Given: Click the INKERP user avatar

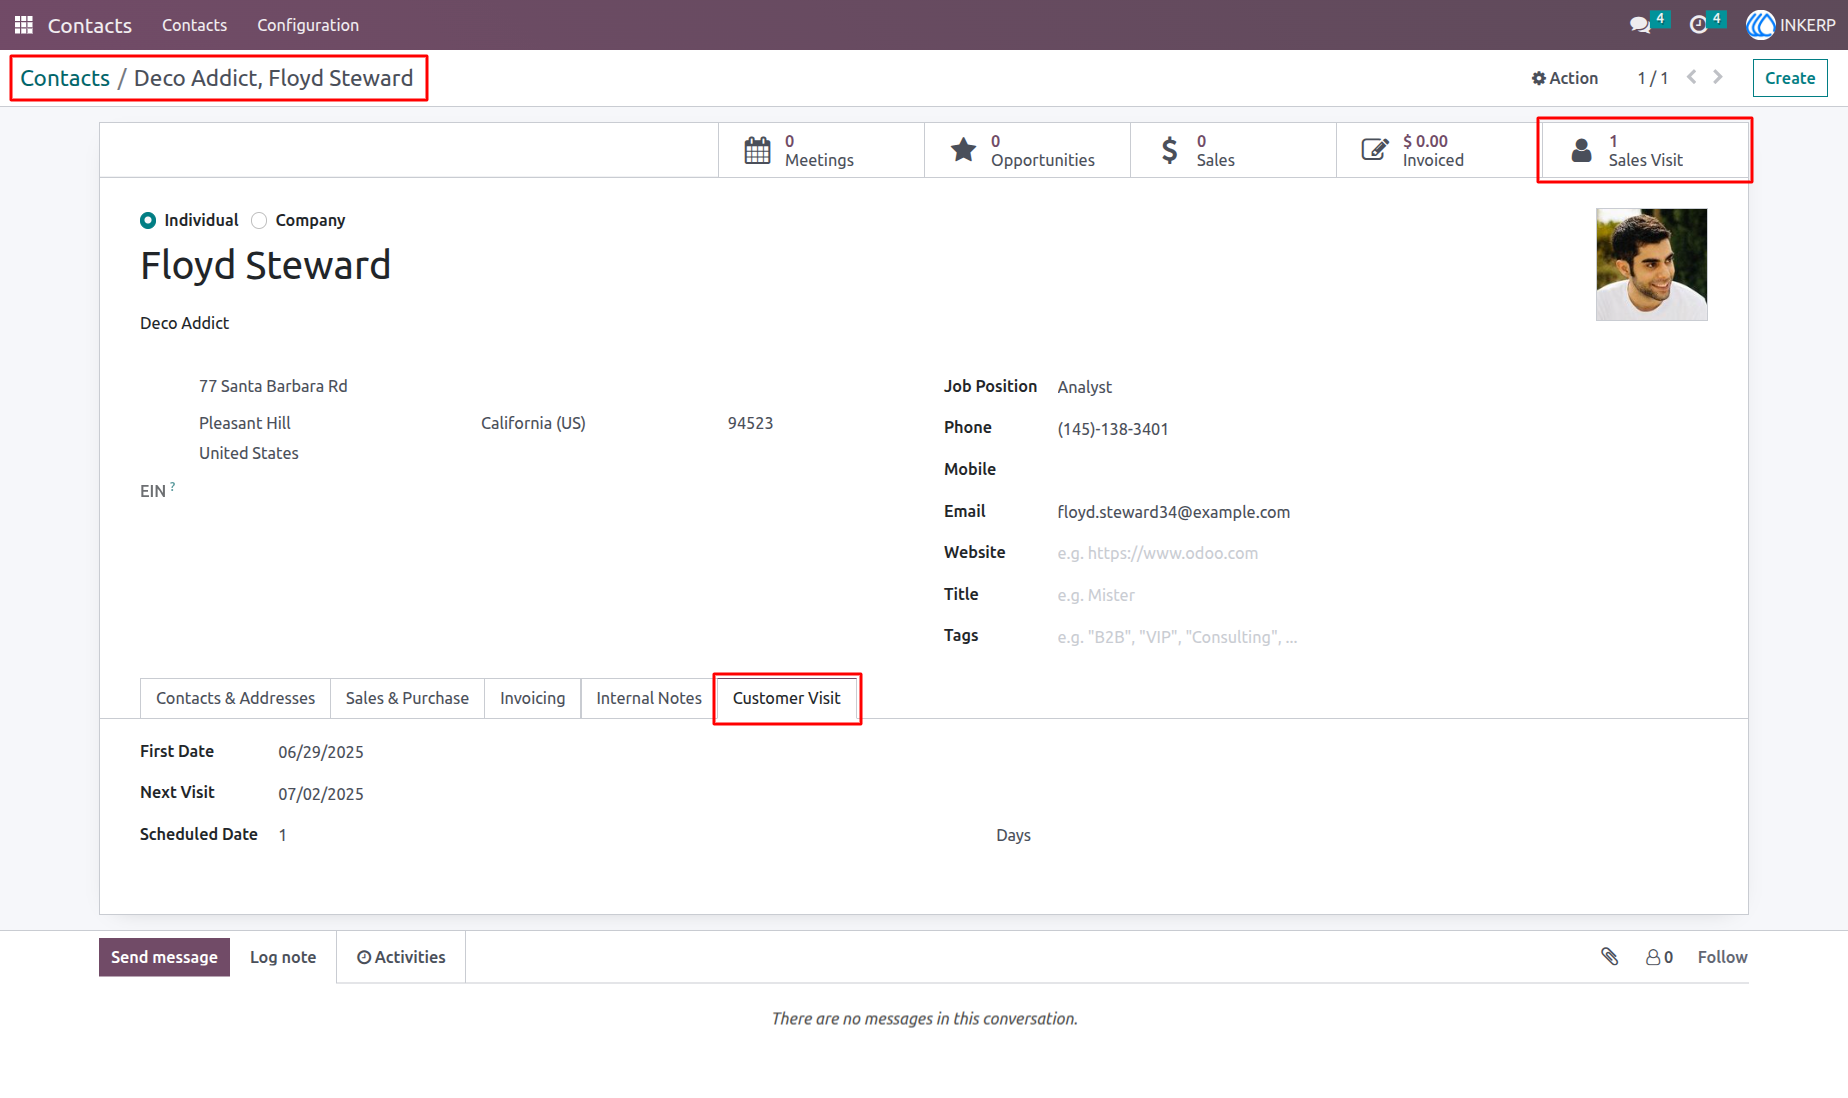Looking at the screenshot, I should coord(1761,25).
